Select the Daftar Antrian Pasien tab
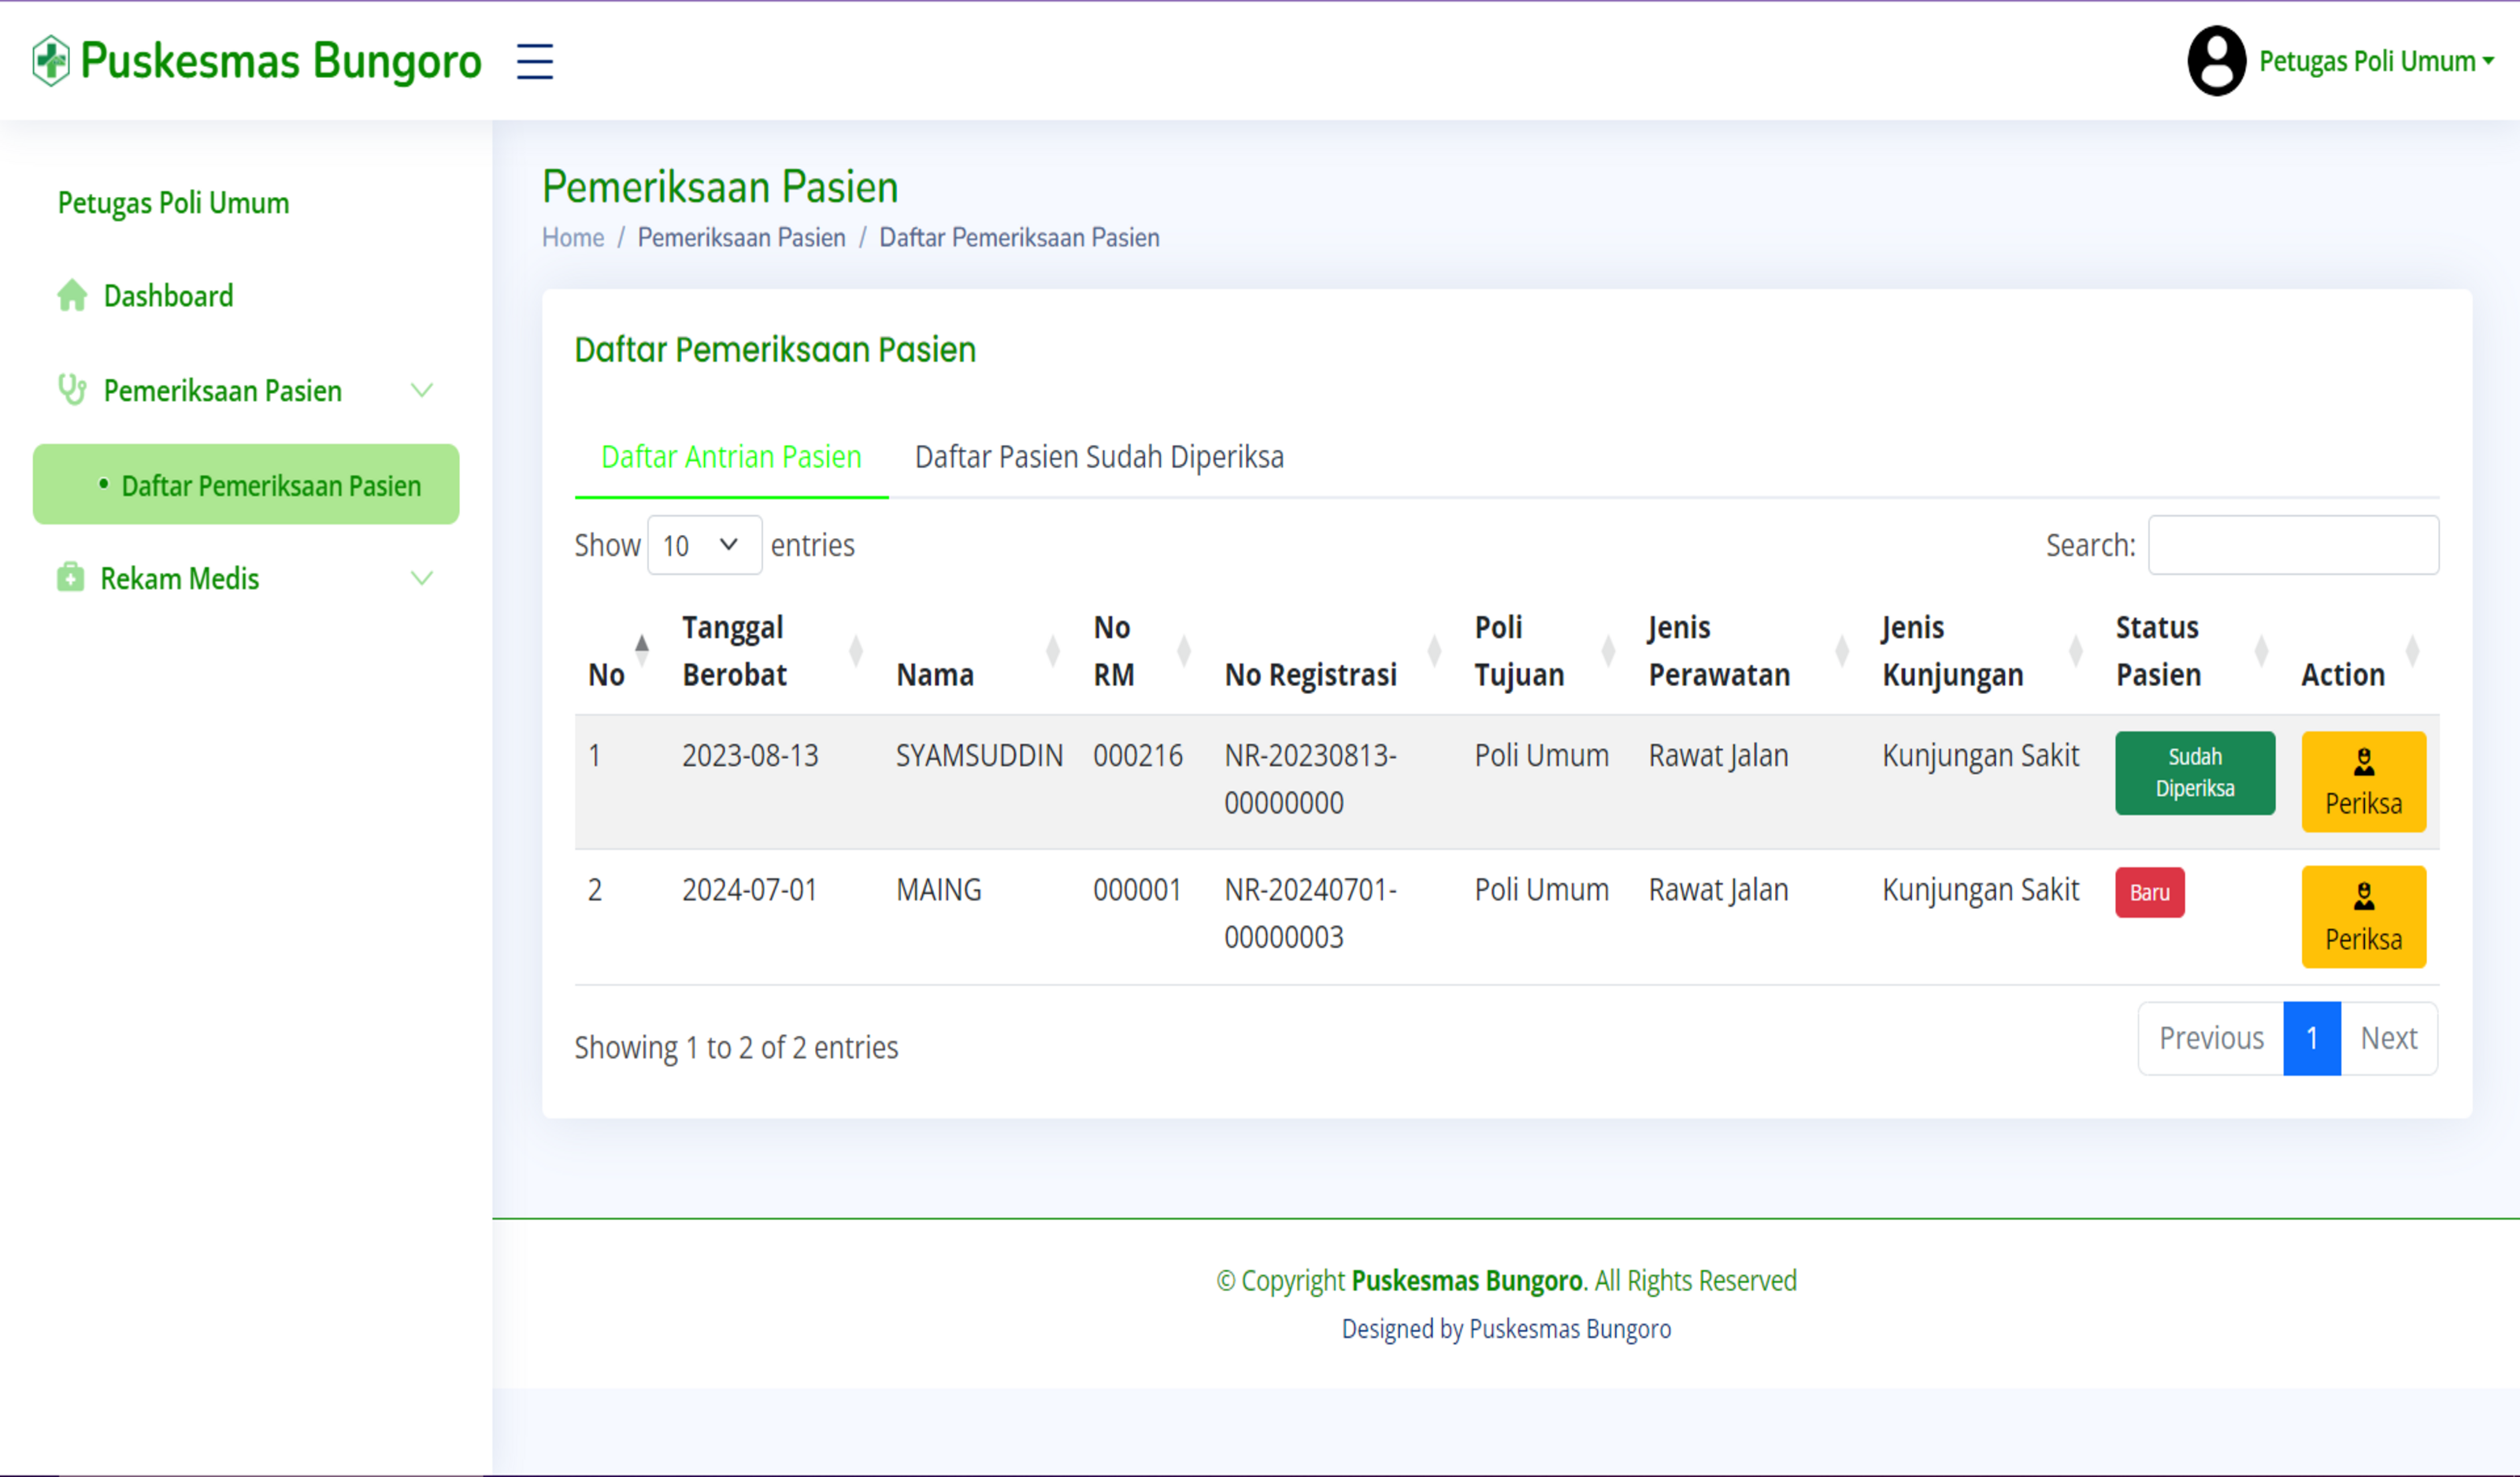The height and width of the screenshot is (1477, 2520). (x=730, y=457)
